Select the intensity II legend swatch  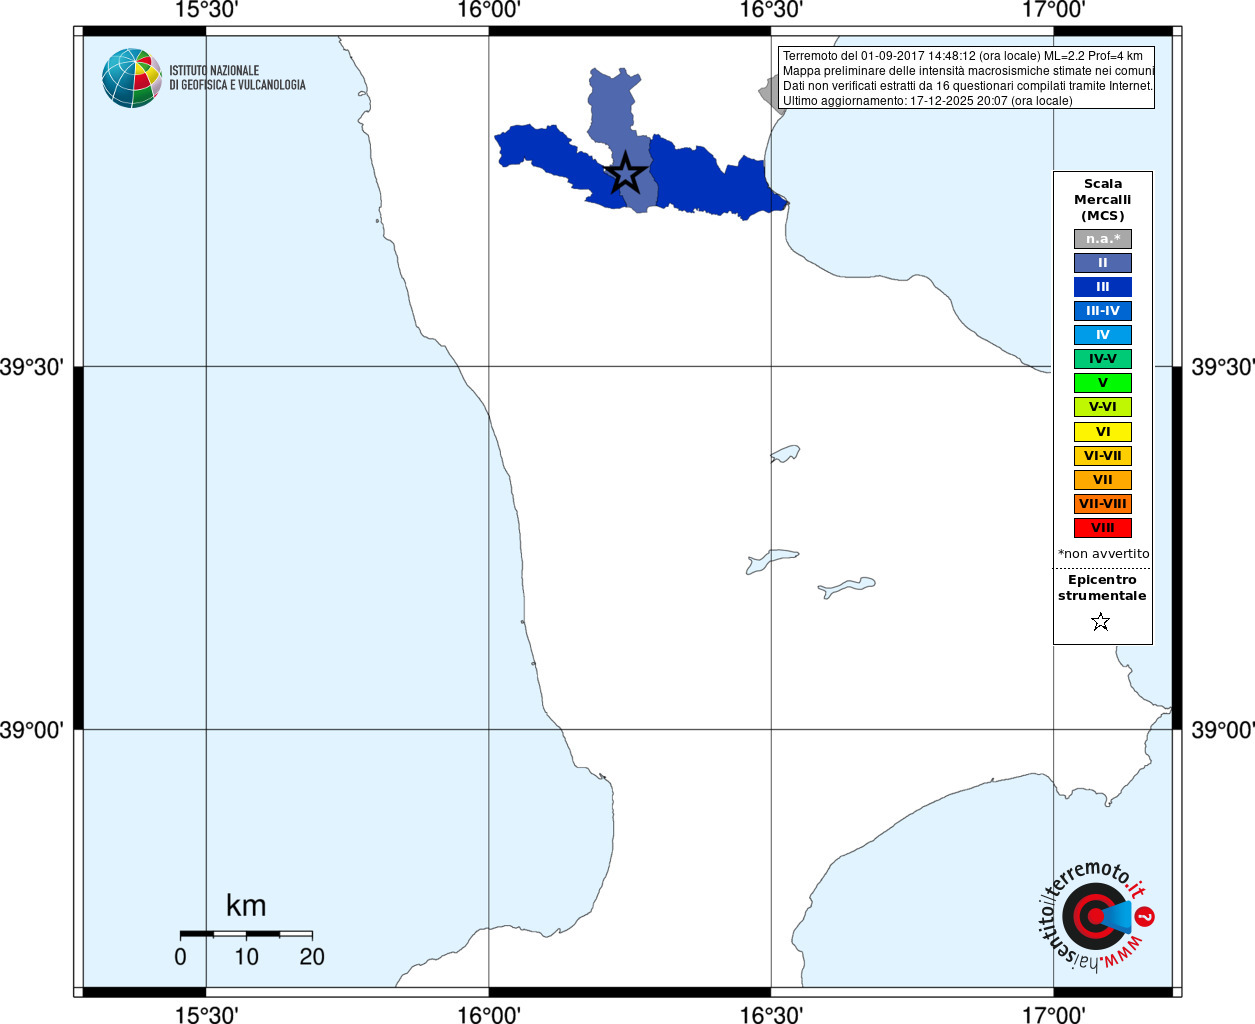coord(1103,263)
